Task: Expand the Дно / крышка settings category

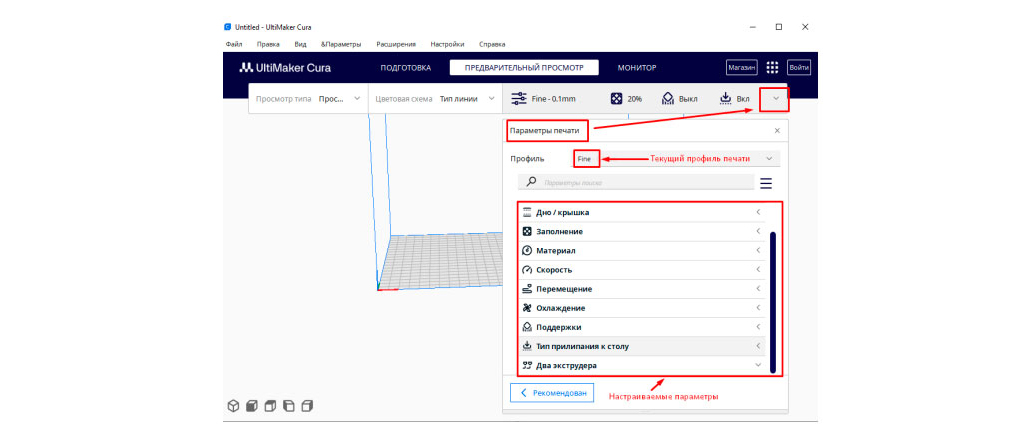Action: pos(642,212)
